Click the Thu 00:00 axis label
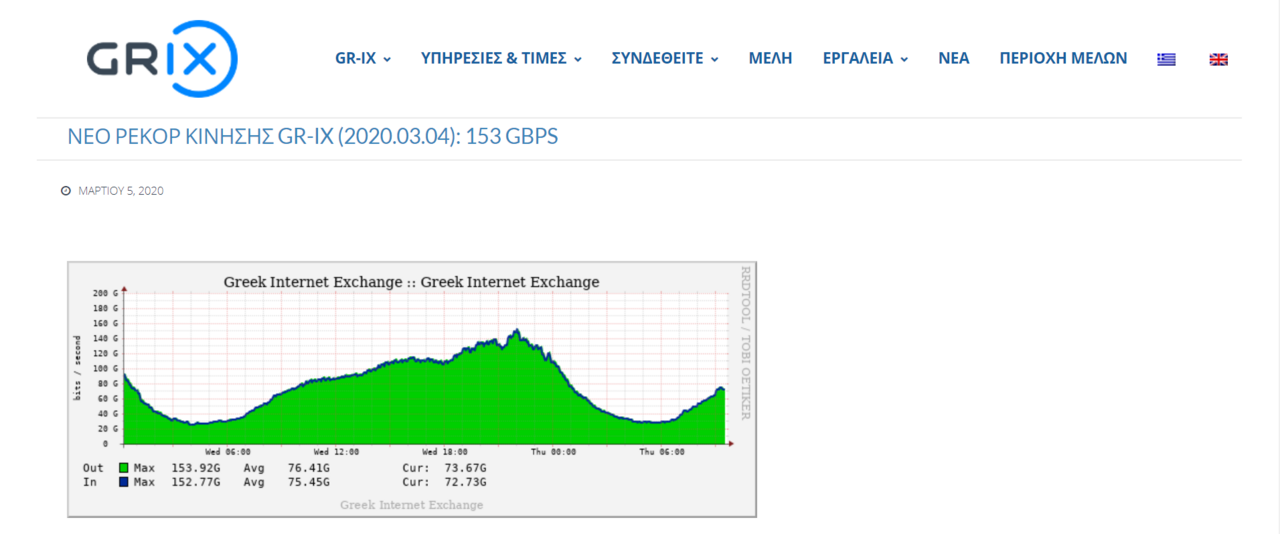Viewport: 1280px width, 534px height. click(x=555, y=452)
